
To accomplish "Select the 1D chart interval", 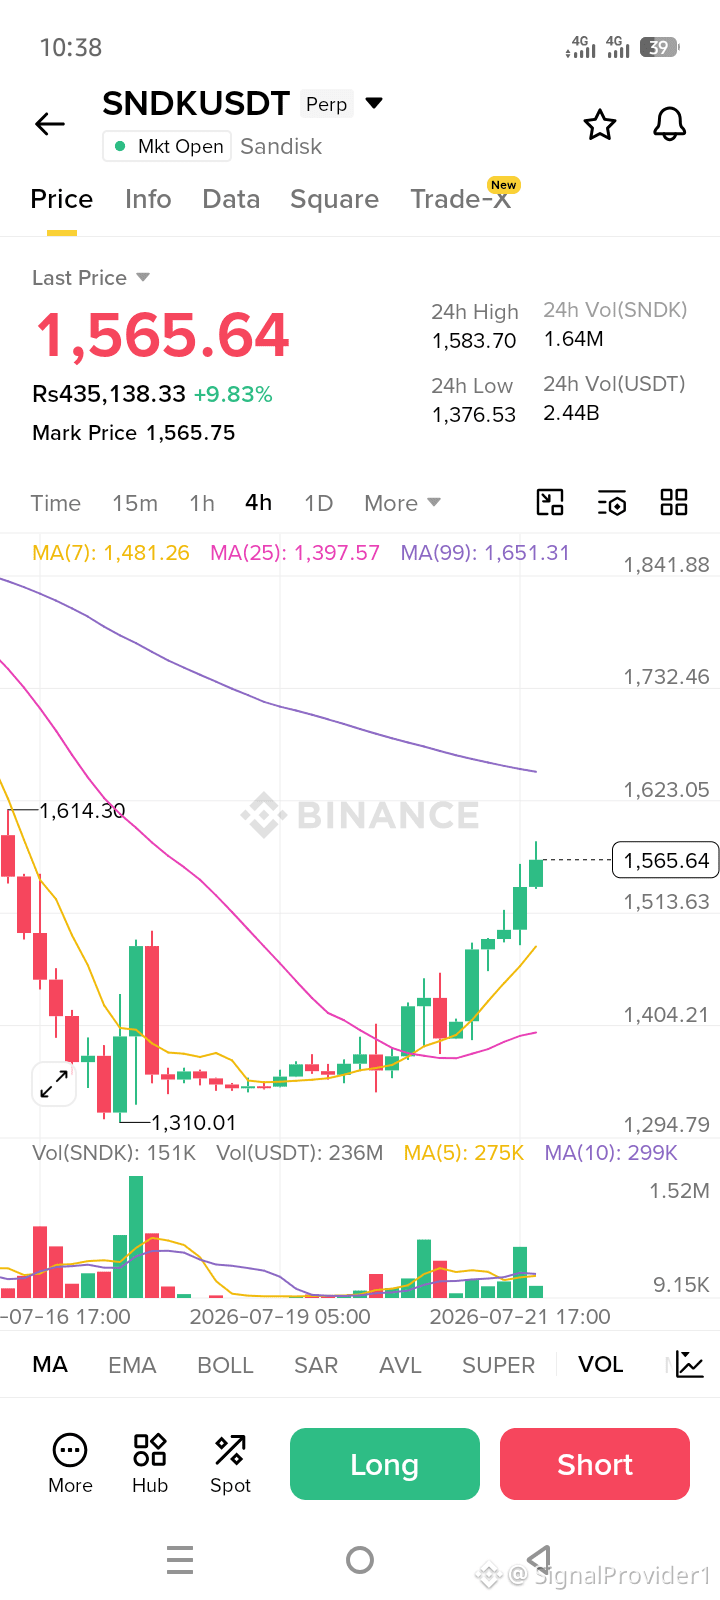I will 318,503.
